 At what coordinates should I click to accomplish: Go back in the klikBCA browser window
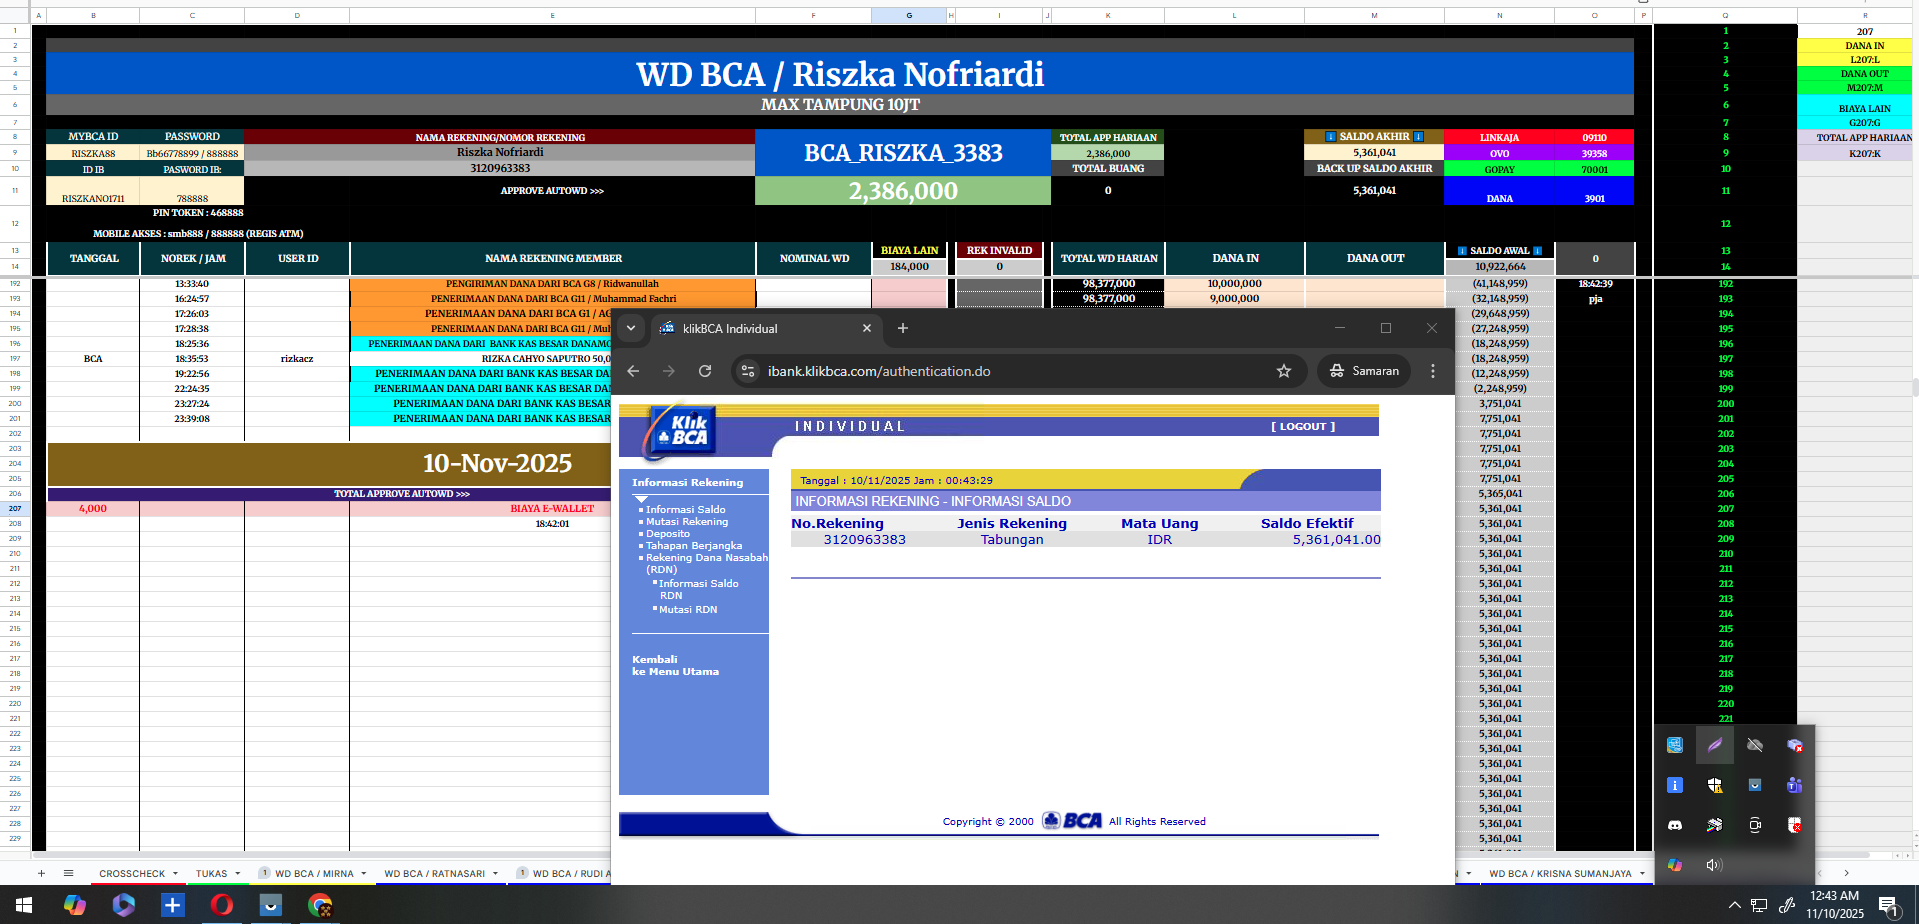pos(633,371)
